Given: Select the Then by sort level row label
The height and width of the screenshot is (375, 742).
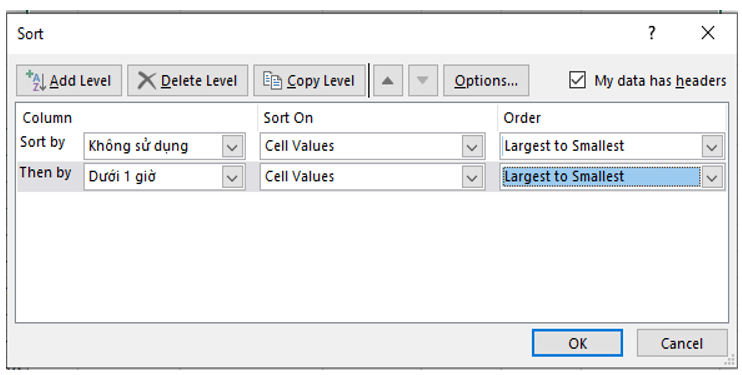Looking at the screenshot, I should 45,173.
